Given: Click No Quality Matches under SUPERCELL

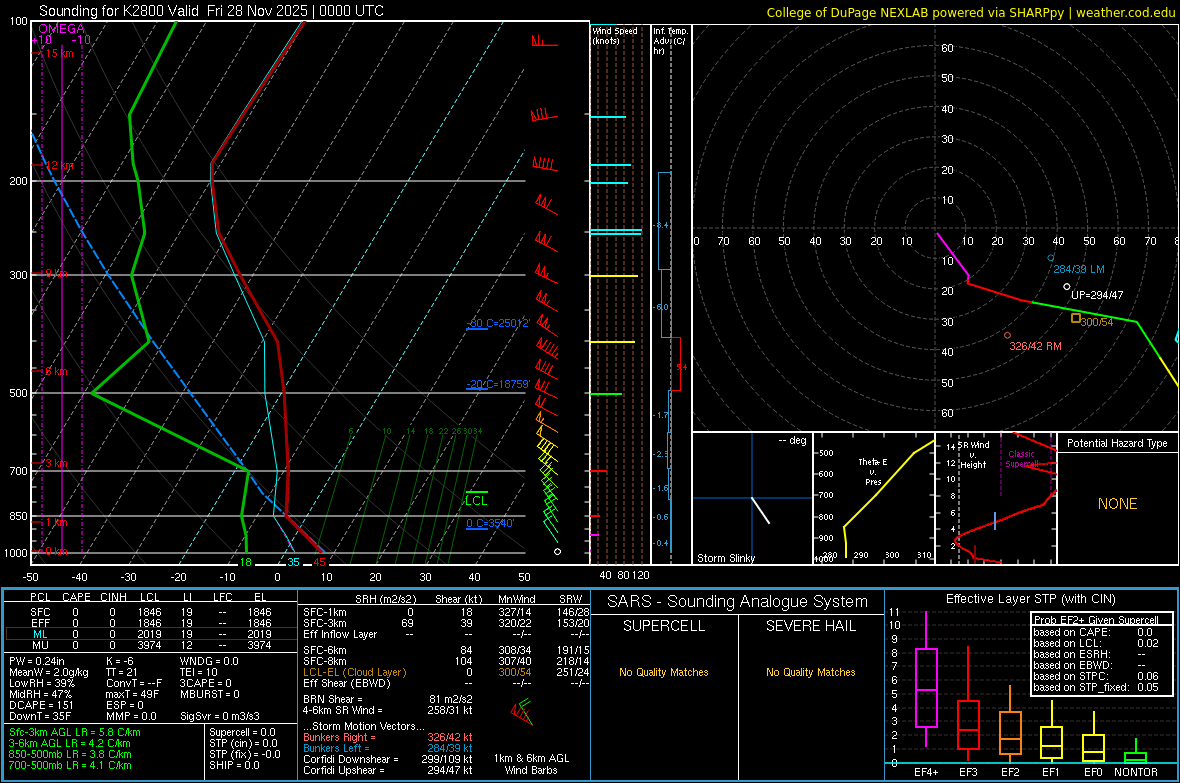Looking at the screenshot, I should click(664, 672).
